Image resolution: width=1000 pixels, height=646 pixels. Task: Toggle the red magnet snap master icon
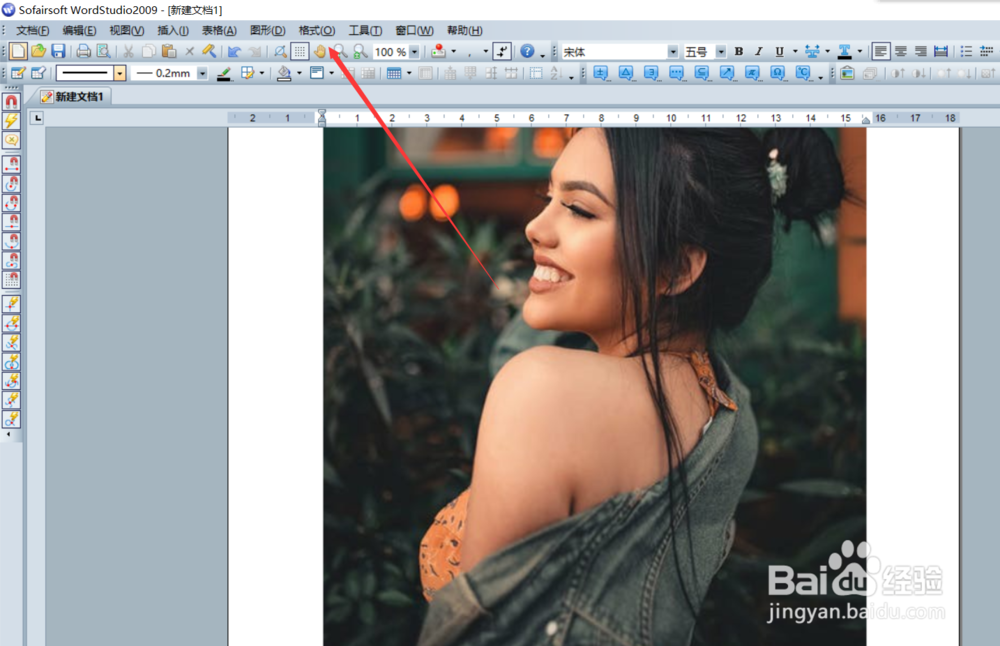pyautogui.click(x=11, y=101)
